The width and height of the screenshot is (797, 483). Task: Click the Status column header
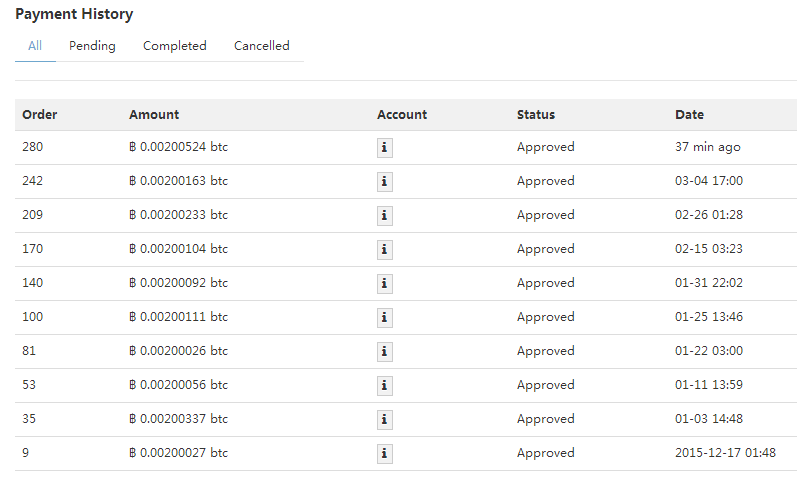[x=536, y=114]
